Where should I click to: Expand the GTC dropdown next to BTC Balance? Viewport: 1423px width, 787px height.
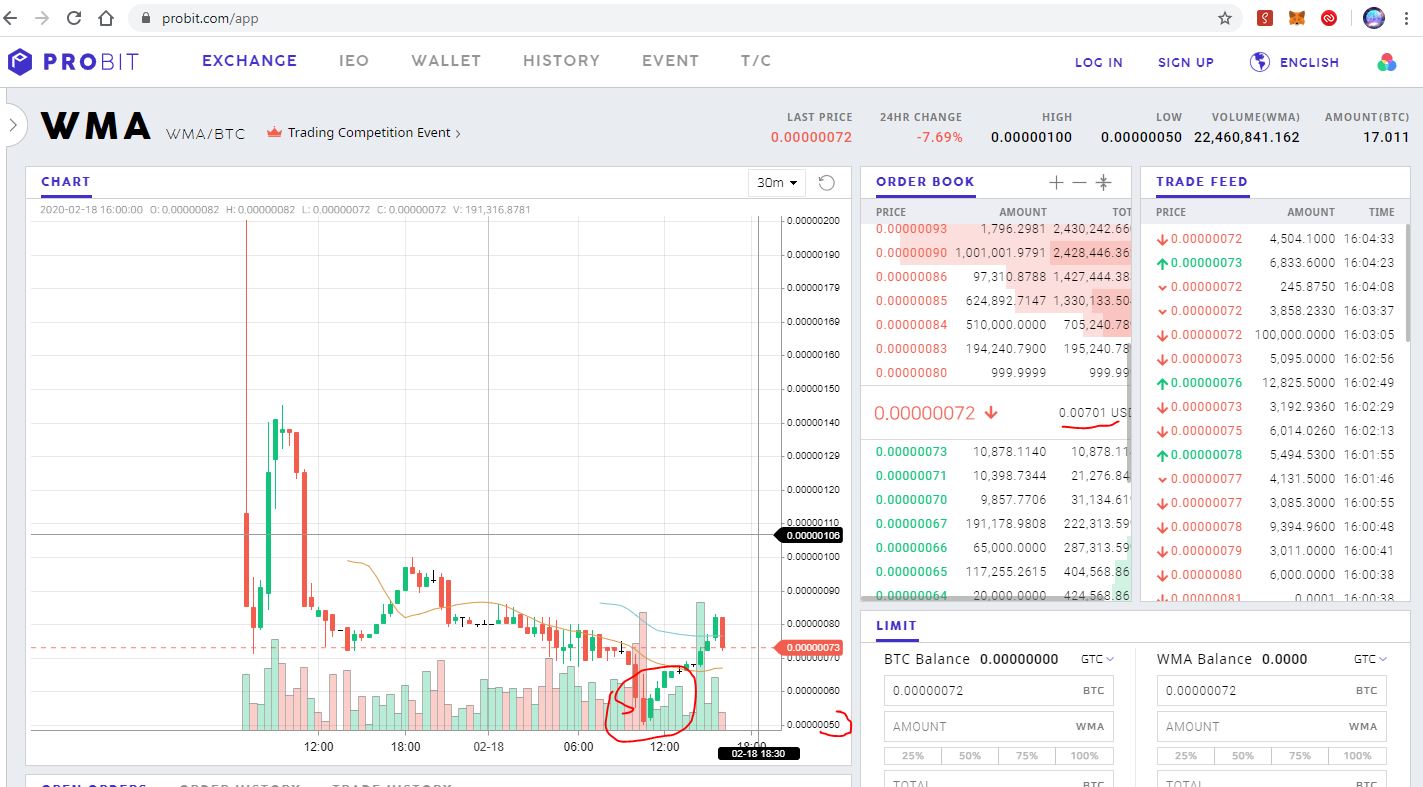click(x=1097, y=658)
